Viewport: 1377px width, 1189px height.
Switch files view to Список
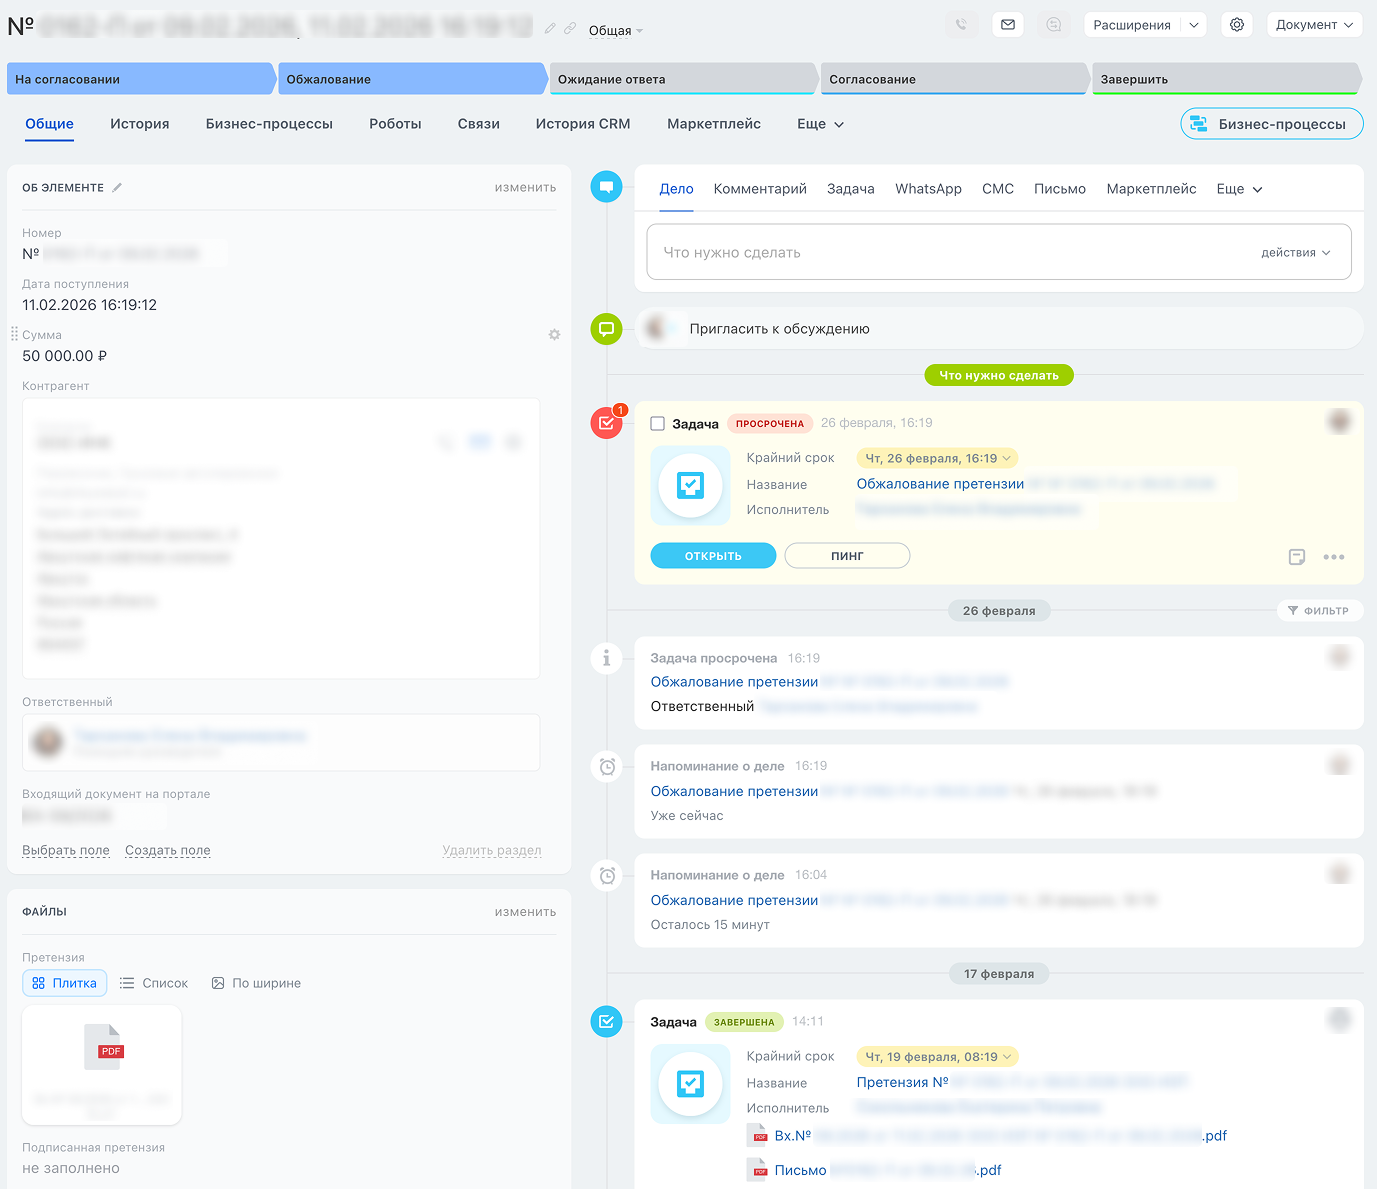(x=154, y=983)
